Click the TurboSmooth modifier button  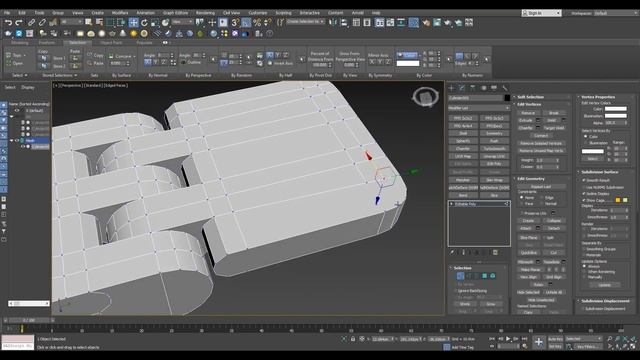(494, 149)
